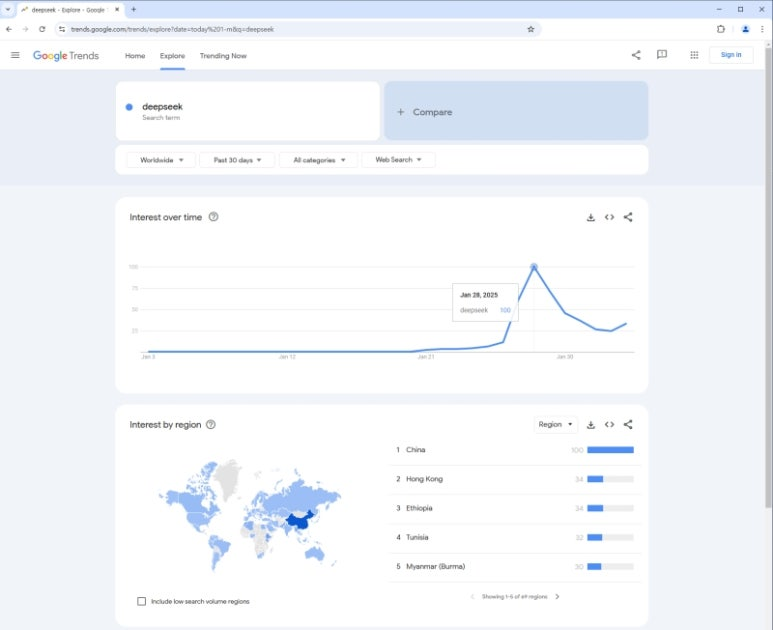This screenshot has height=630, width=773.
Task: Select China in the region list
Action: click(x=416, y=450)
